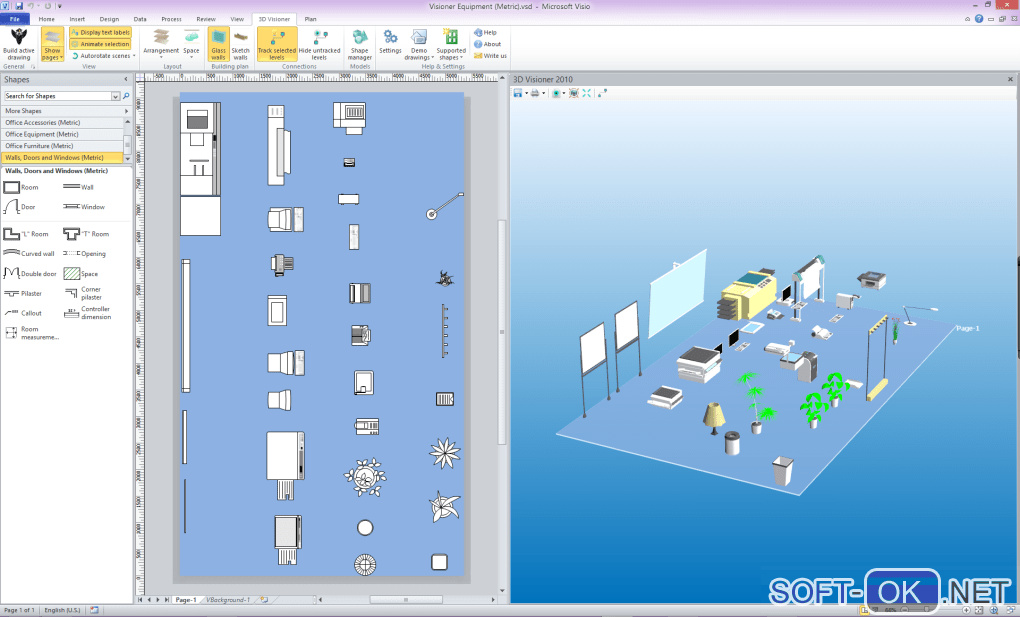Viewport: 1020px width, 617px height.
Task: Toggle Track selected levels
Action: coord(277,44)
